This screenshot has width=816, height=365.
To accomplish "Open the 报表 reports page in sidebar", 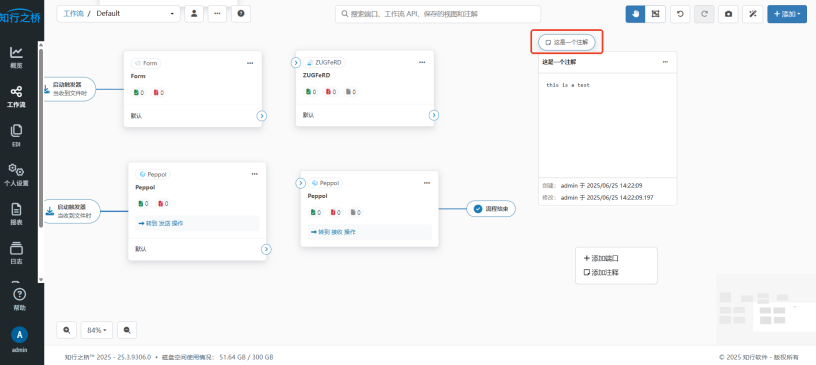I will (17, 215).
